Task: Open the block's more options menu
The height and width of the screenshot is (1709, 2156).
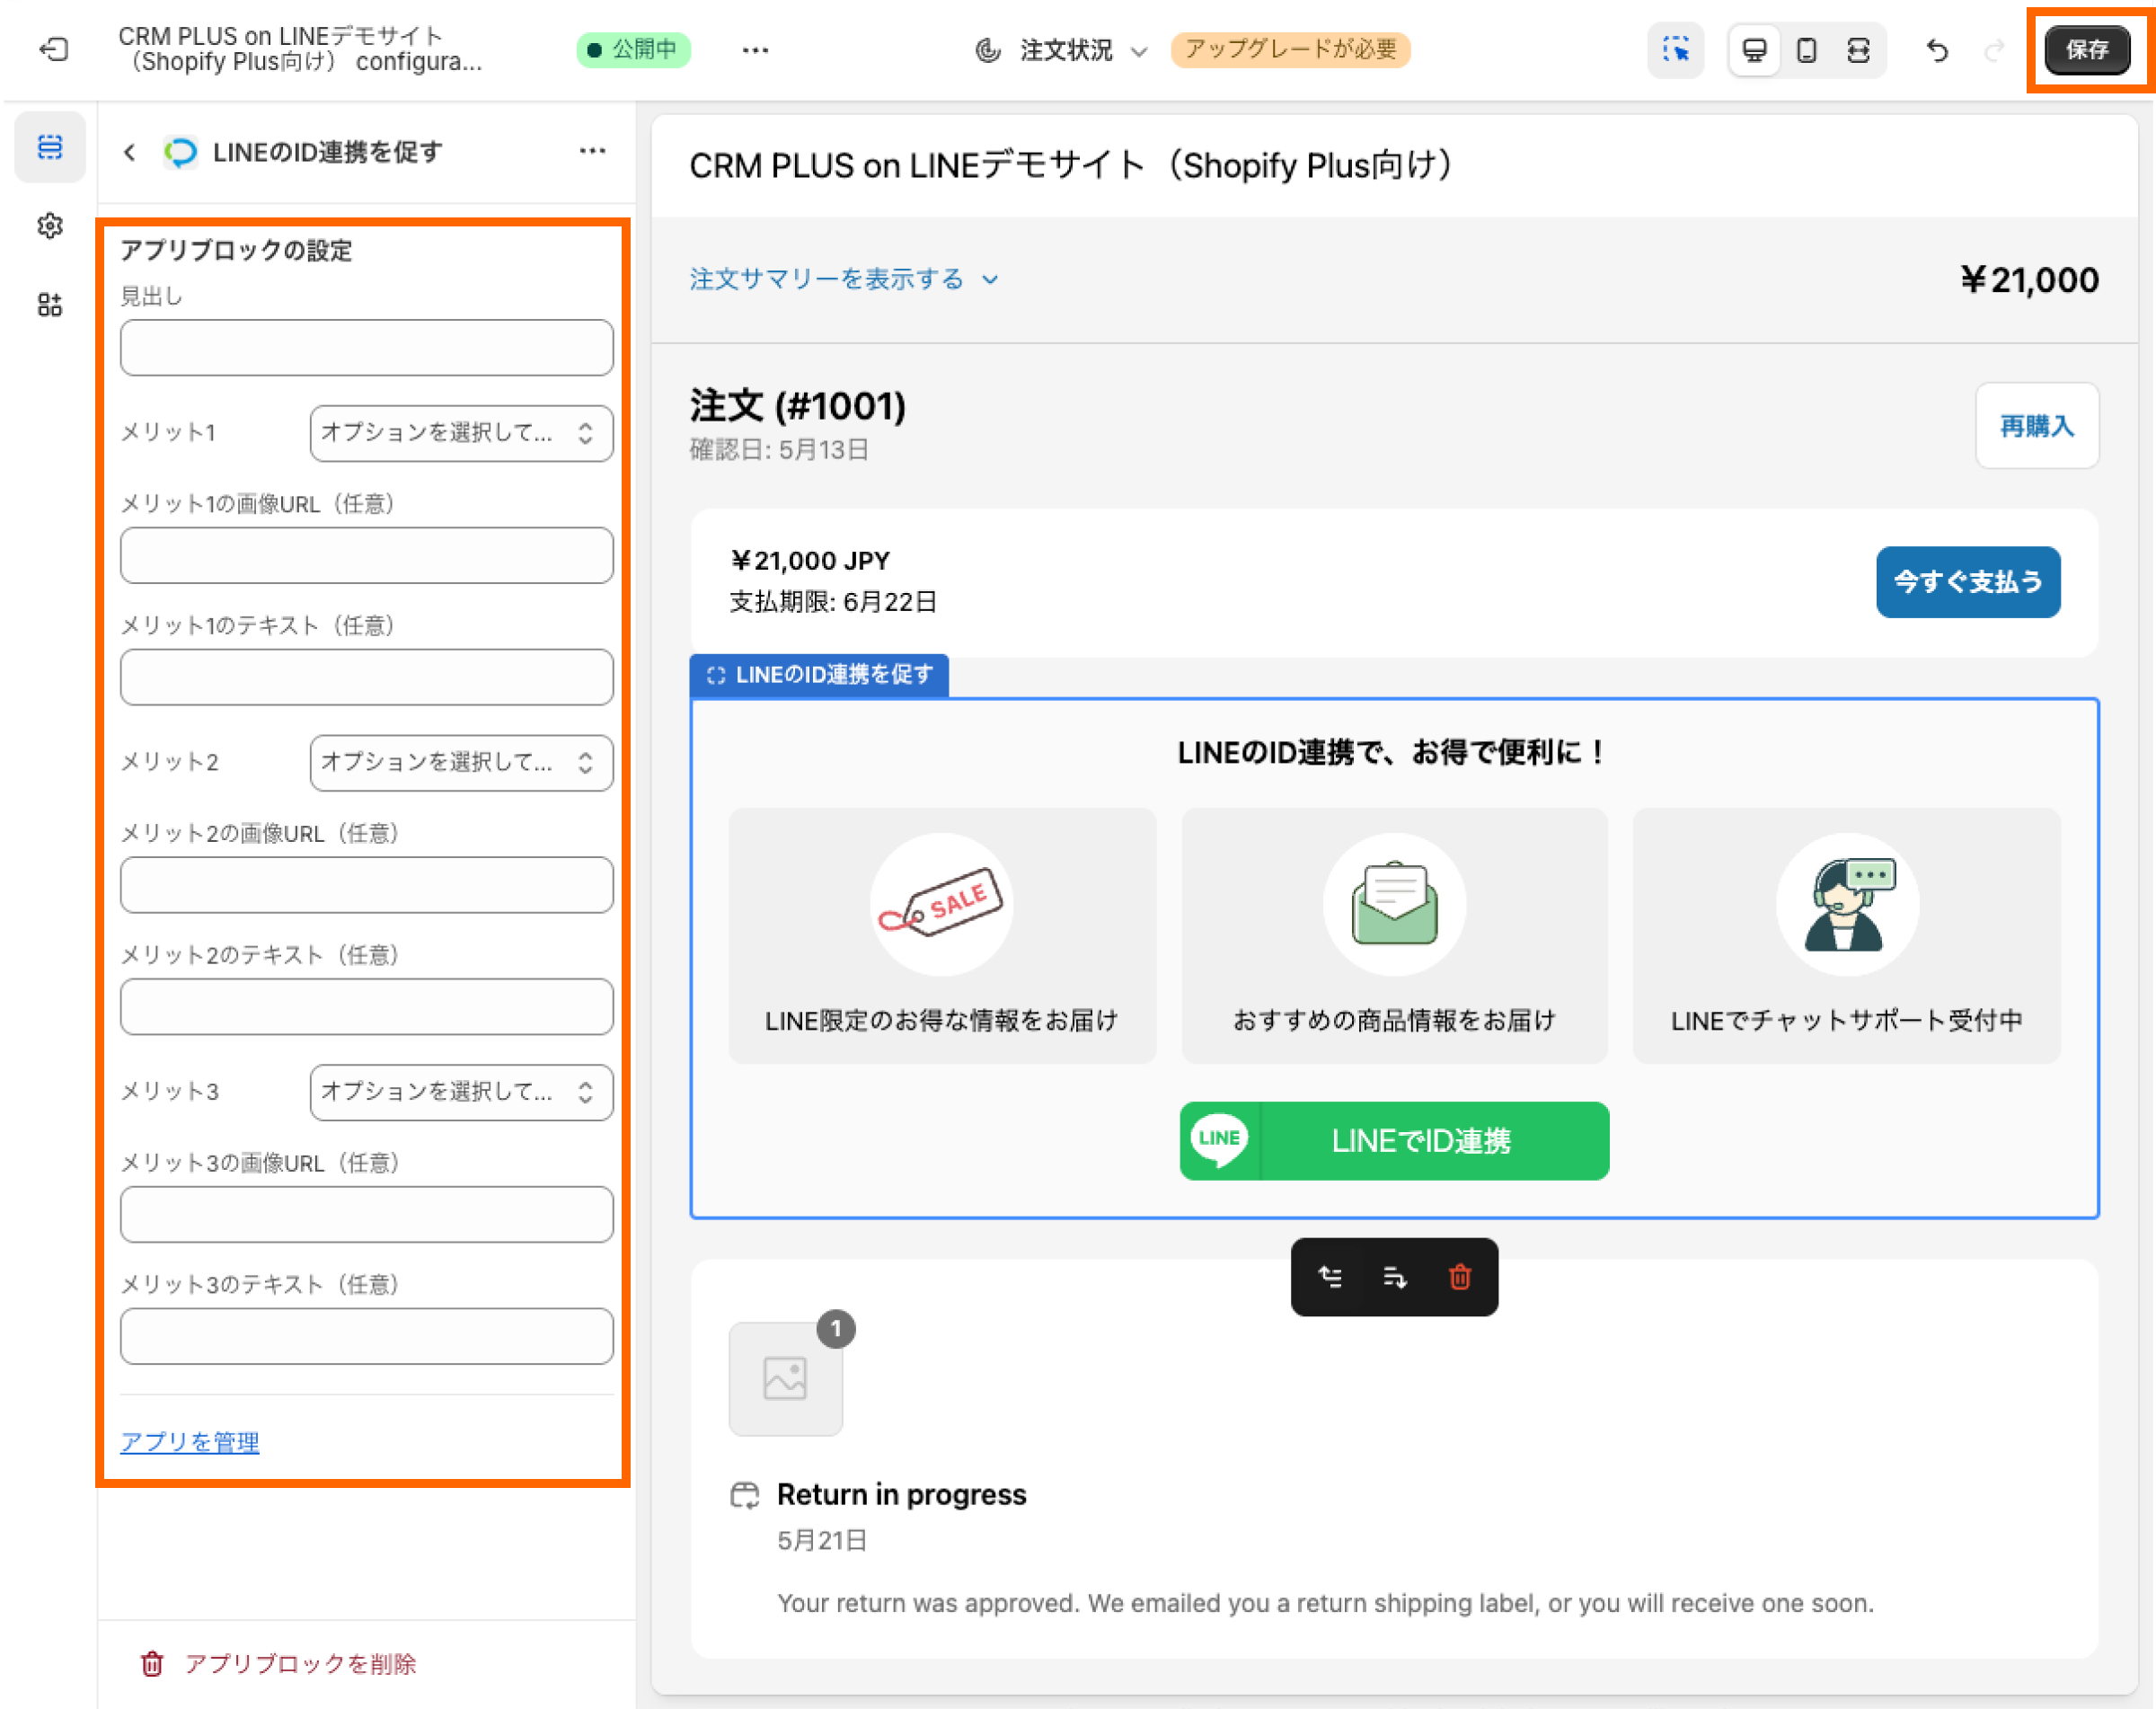Action: (x=592, y=151)
